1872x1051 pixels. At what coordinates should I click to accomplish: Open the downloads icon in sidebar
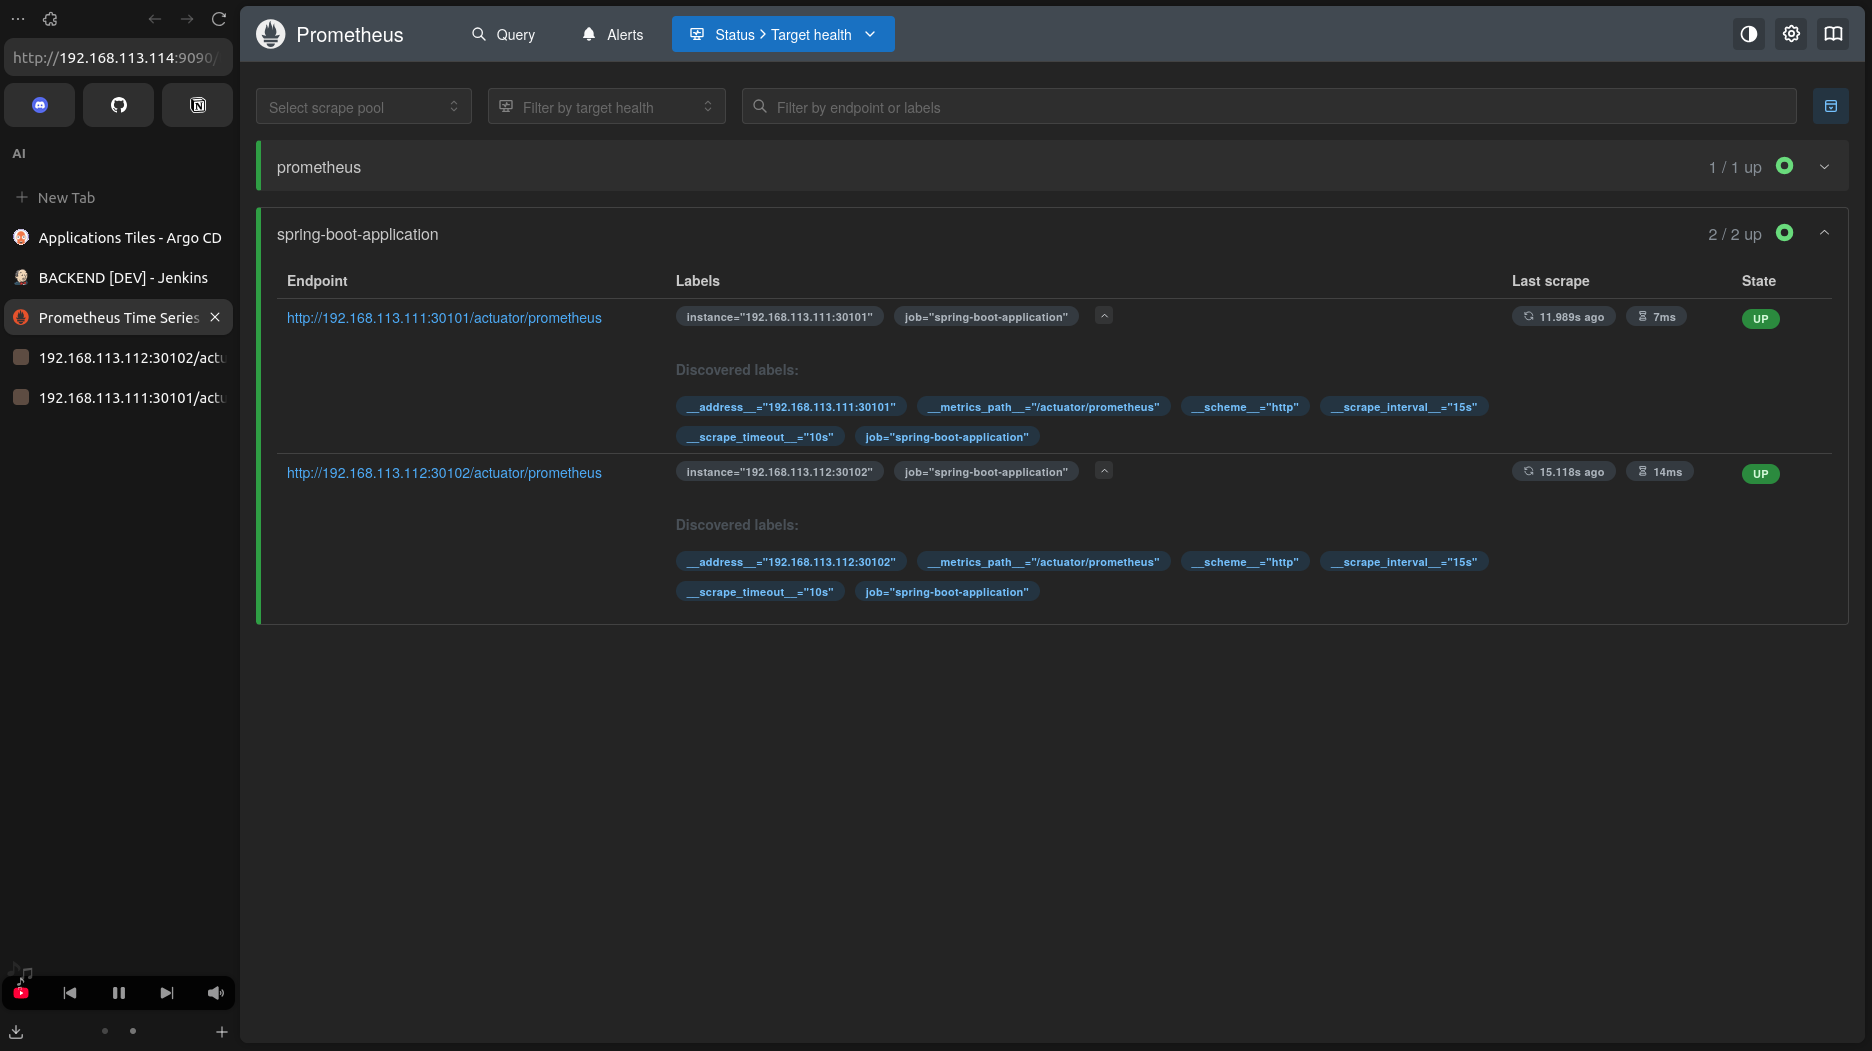16,1032
